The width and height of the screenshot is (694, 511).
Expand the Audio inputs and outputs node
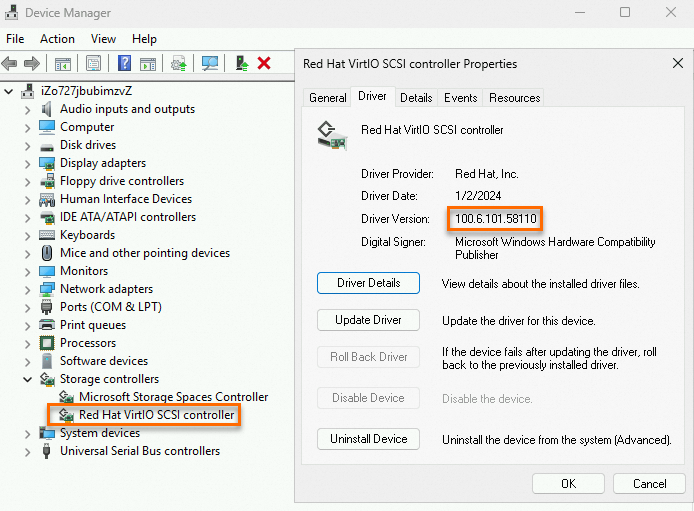click(27, 110)
